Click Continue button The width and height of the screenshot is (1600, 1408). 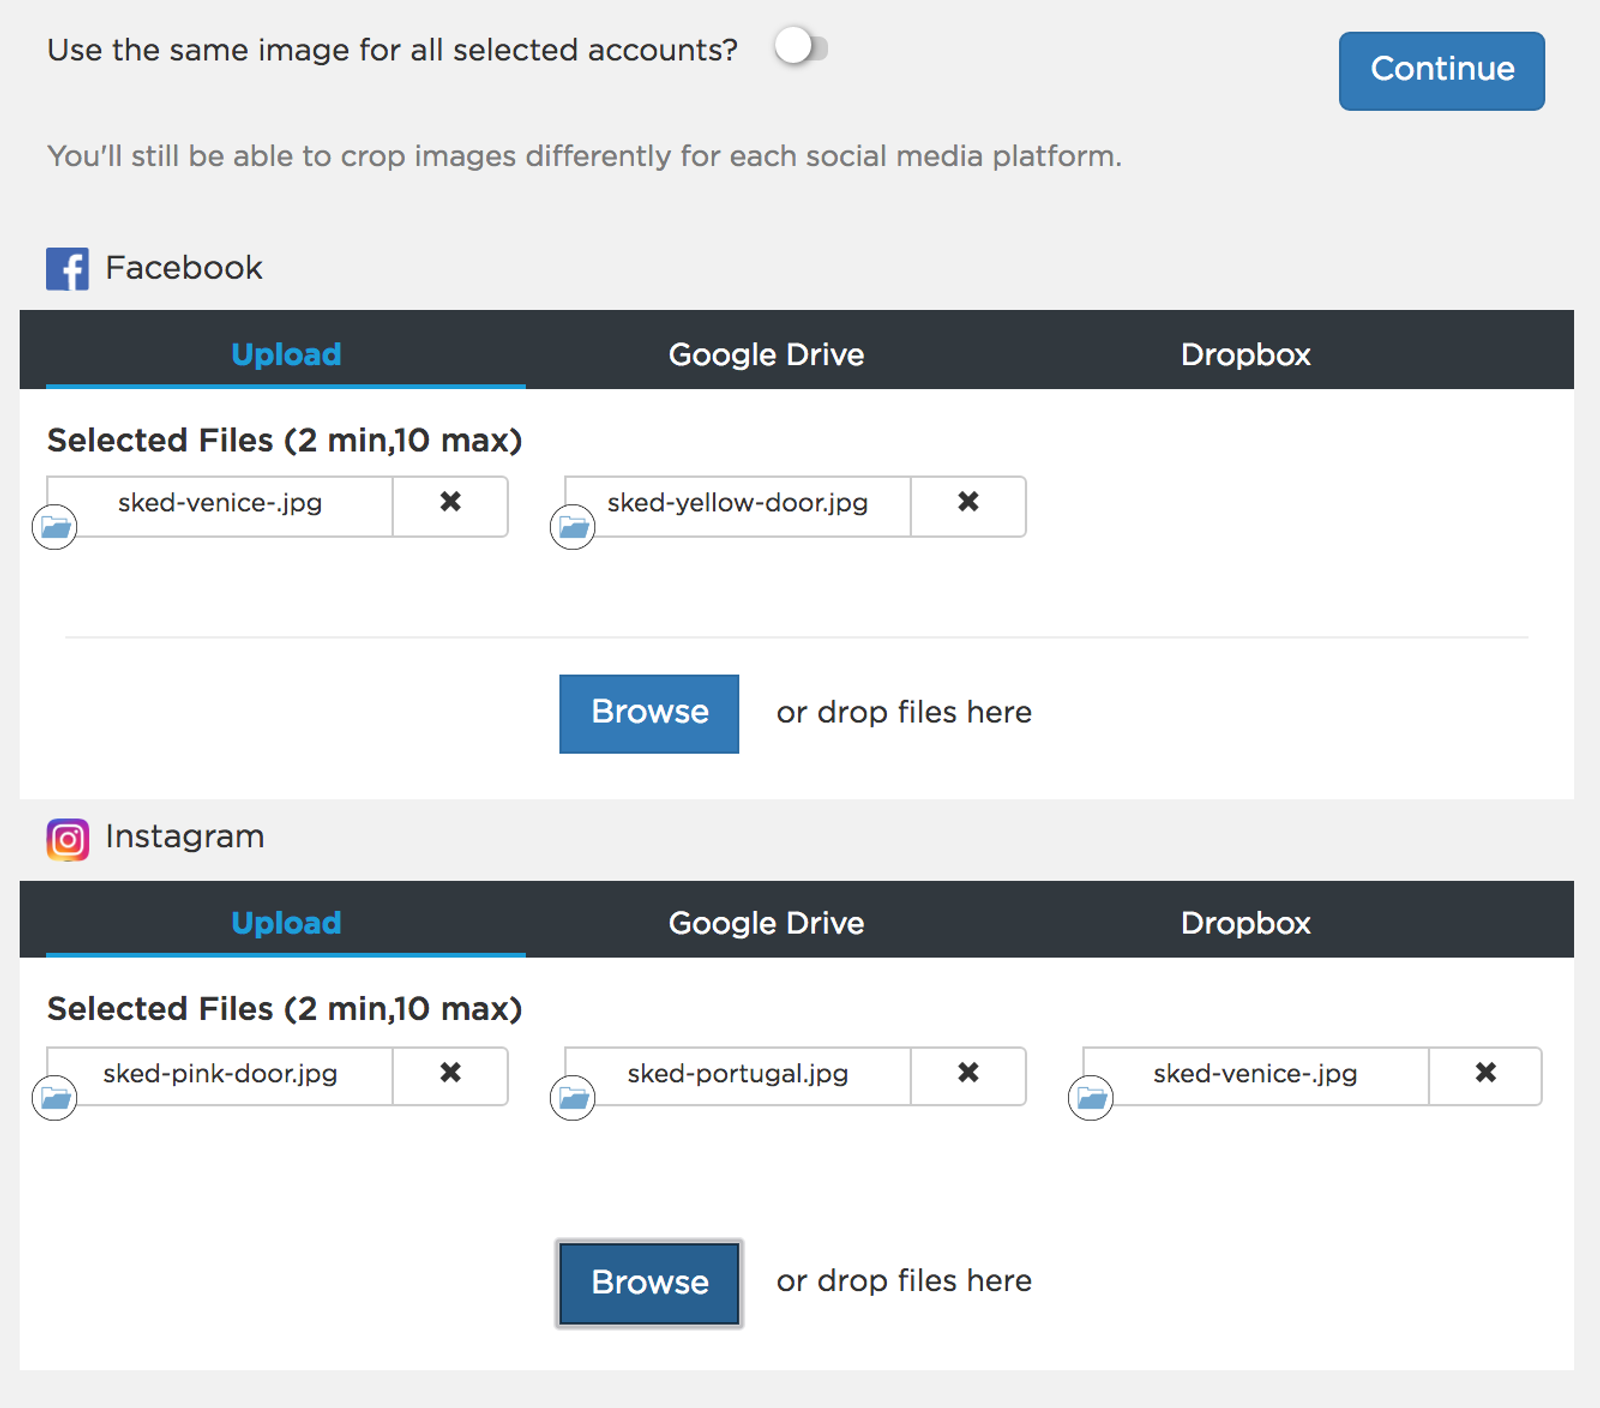(x=1442, y=71)
